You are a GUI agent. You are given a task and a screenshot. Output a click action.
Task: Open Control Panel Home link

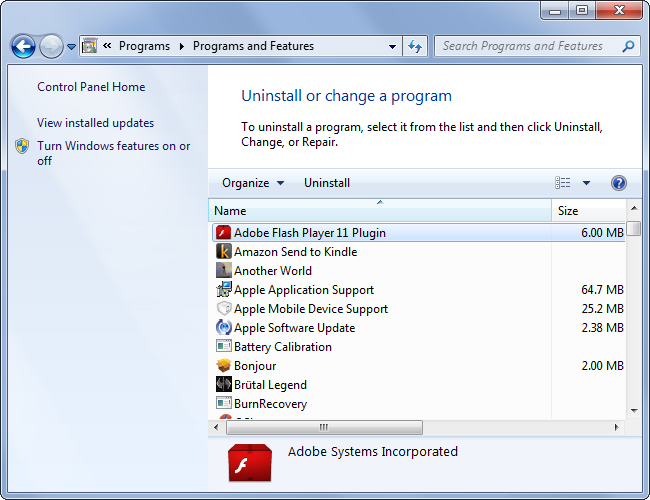pos(91,87)
